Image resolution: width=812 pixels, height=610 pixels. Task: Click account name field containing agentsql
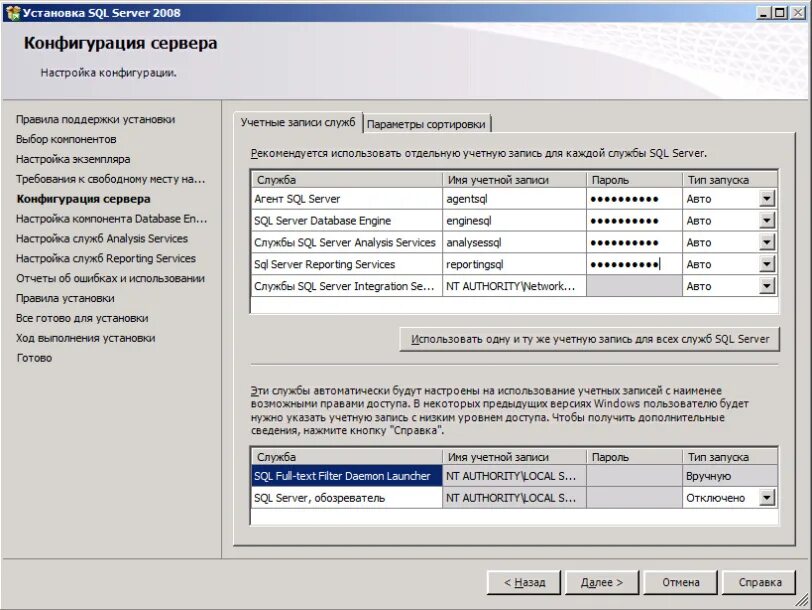pos(514,199)
